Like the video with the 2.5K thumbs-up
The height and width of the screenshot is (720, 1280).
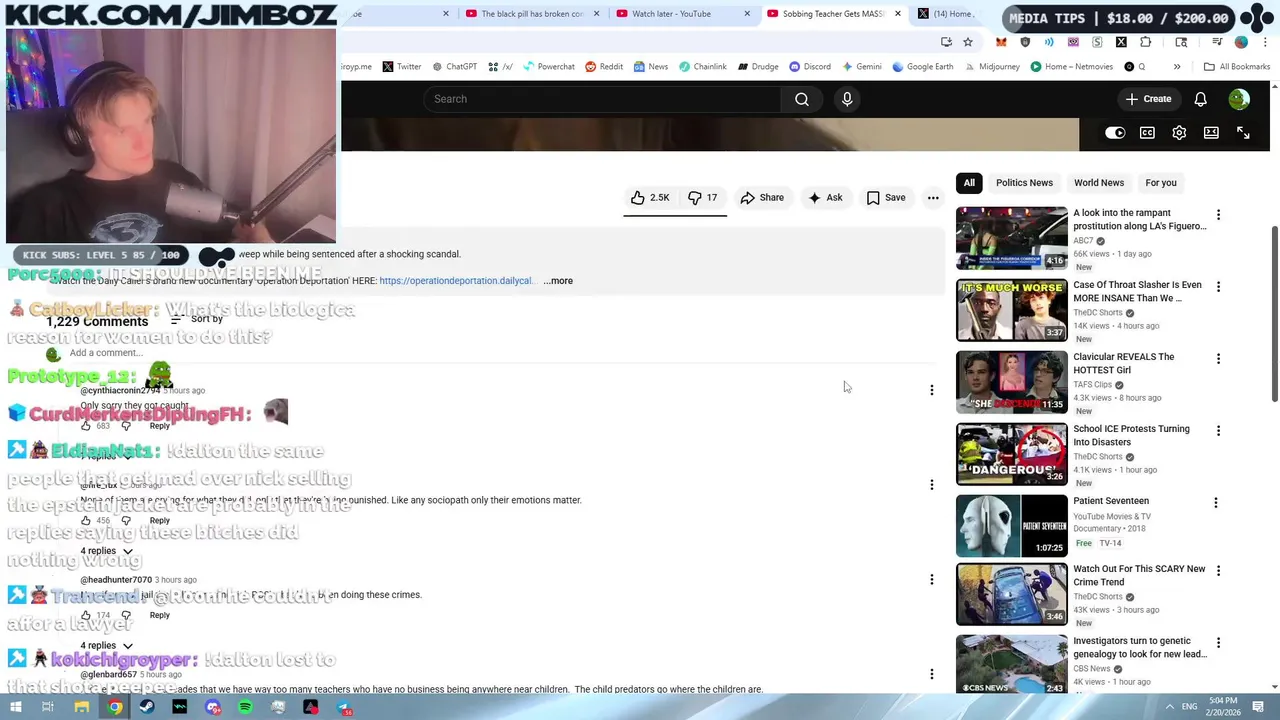point(649,198)
